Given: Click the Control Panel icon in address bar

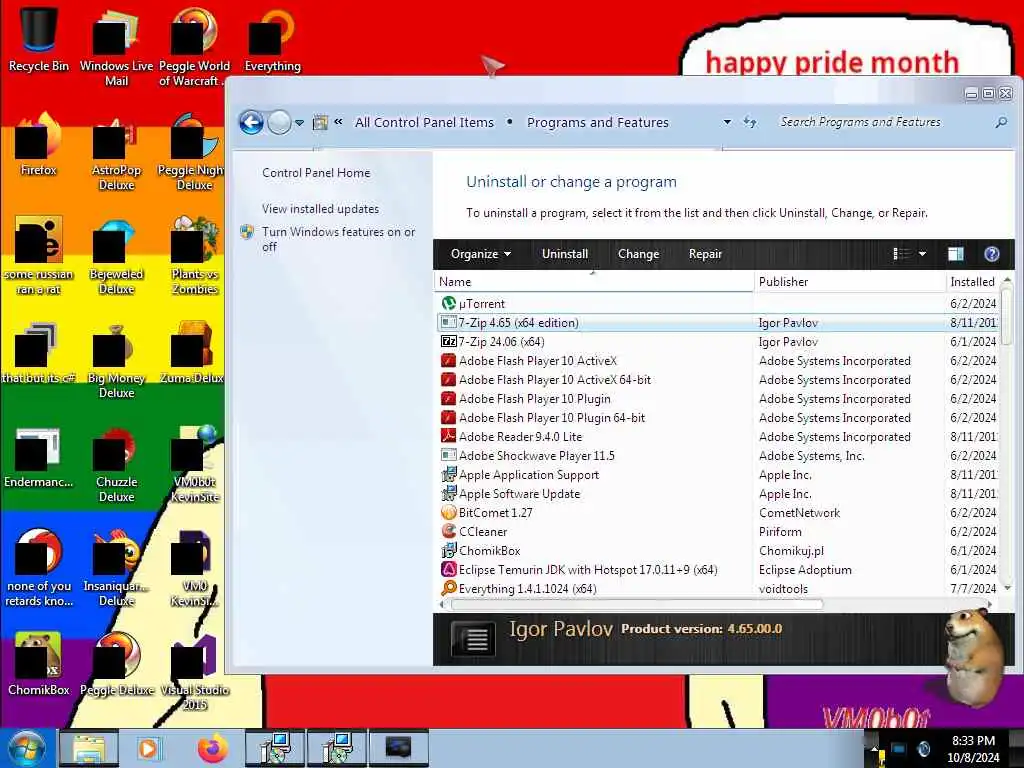Looking at the screenshot, I should (320, 122).
